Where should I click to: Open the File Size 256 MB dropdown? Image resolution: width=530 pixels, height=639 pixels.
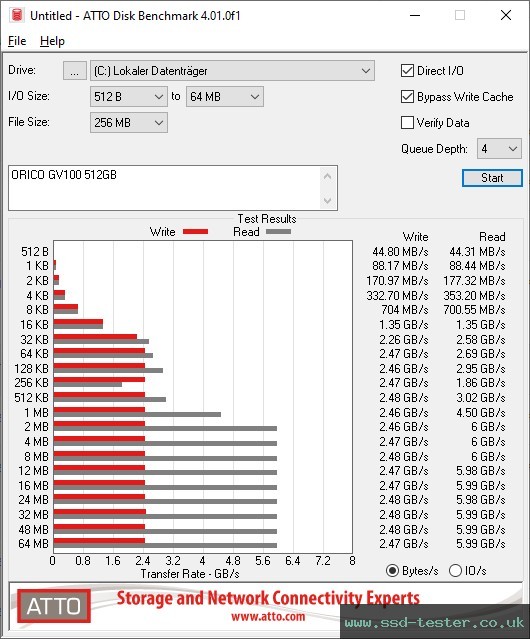tap(129, 123)
